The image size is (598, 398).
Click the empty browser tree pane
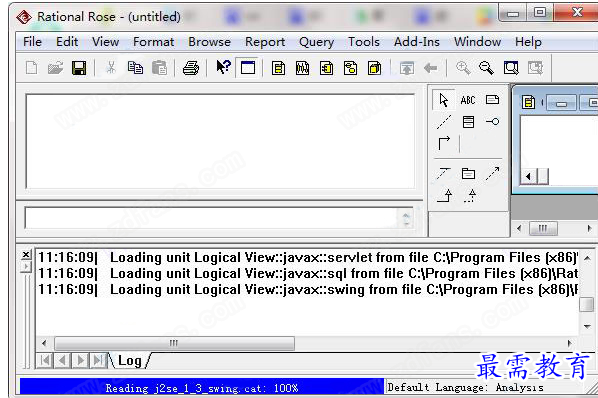pos(220,141)
